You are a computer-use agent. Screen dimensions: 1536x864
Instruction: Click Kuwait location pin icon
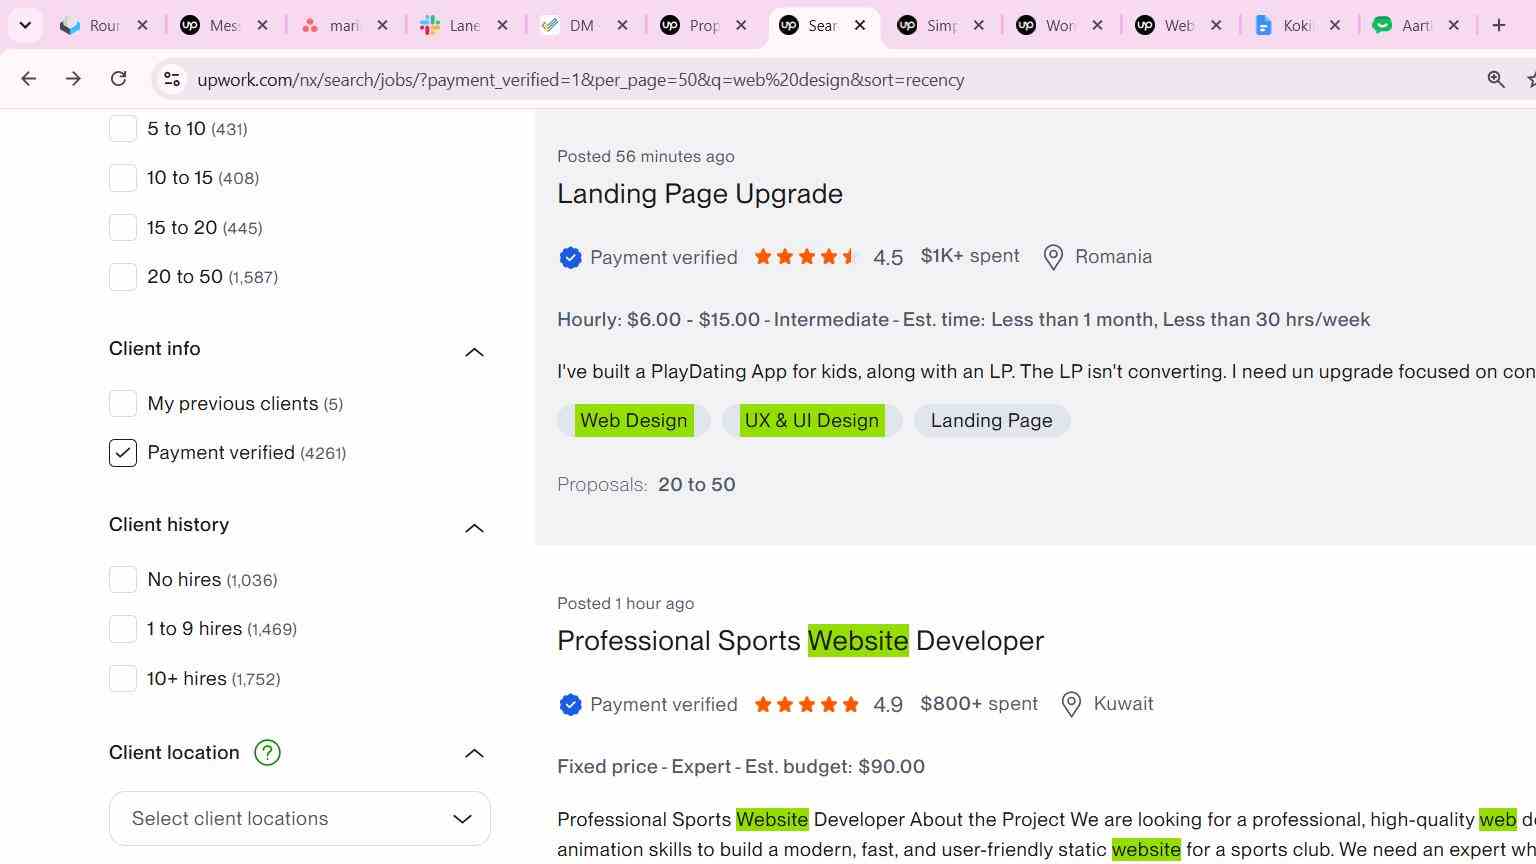pyautogui.click(x=1071, y=704)
